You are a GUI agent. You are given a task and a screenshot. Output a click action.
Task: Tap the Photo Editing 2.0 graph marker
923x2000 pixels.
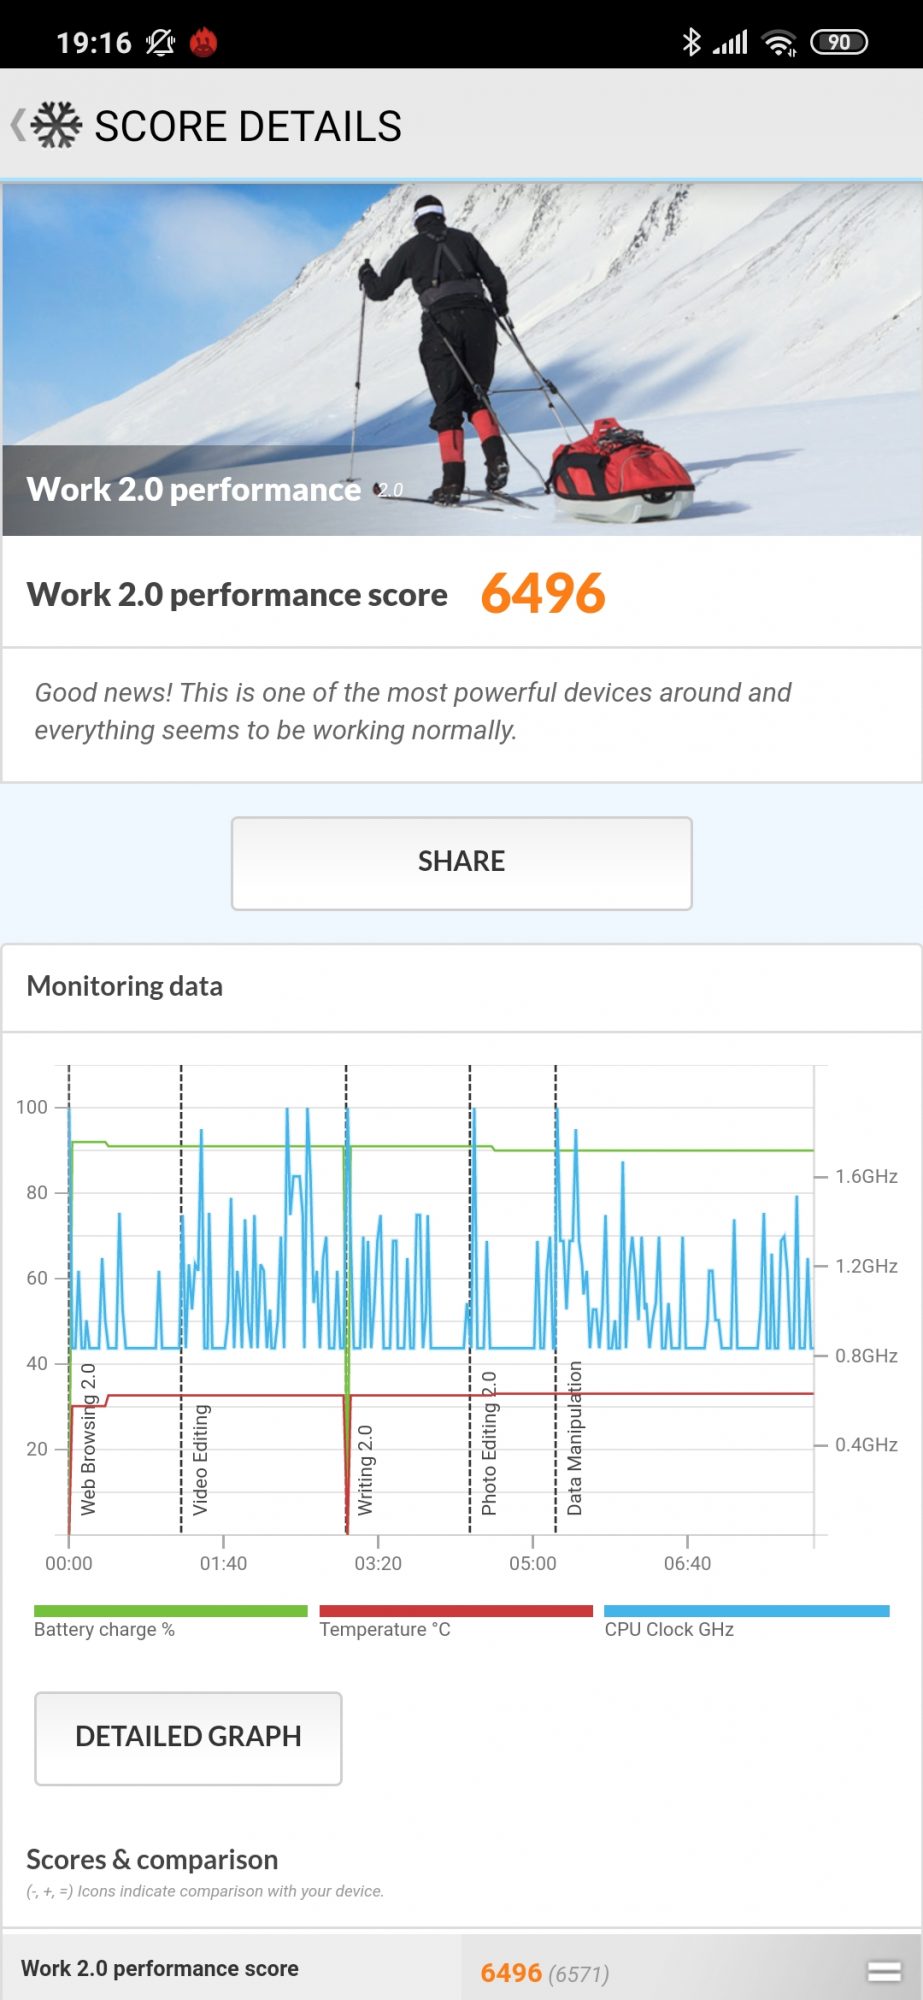coord(489,1443)
